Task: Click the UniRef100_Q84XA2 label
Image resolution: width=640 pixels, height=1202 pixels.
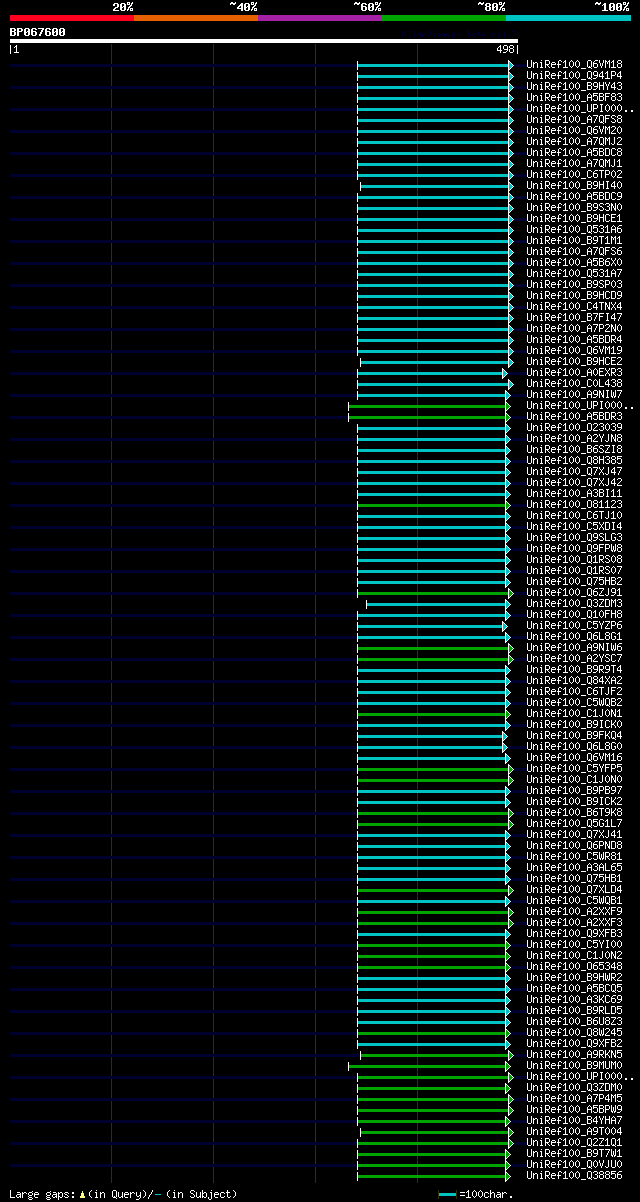Action: [x=574, y=680]
